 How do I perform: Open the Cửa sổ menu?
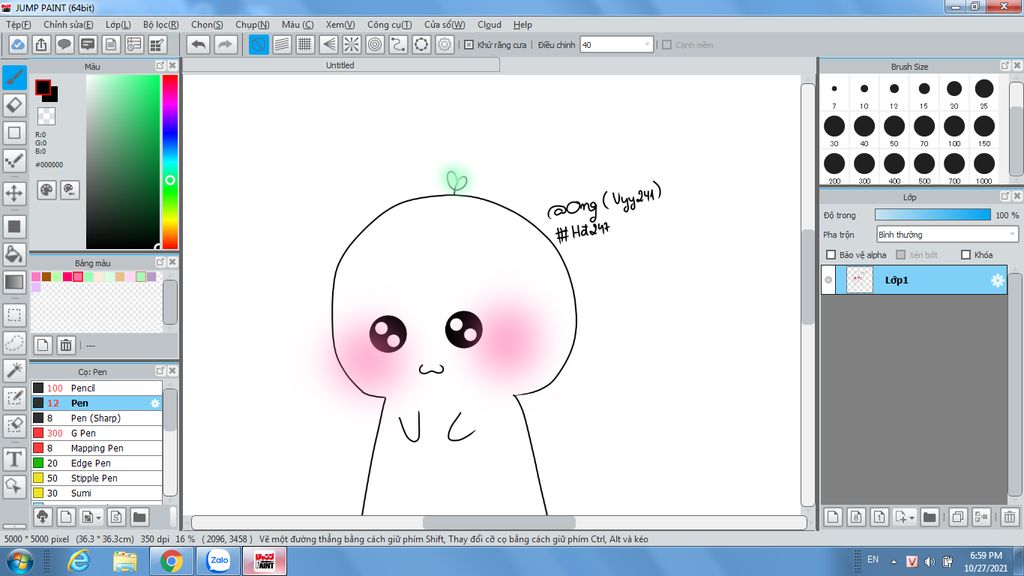click(x=445, y=25)
